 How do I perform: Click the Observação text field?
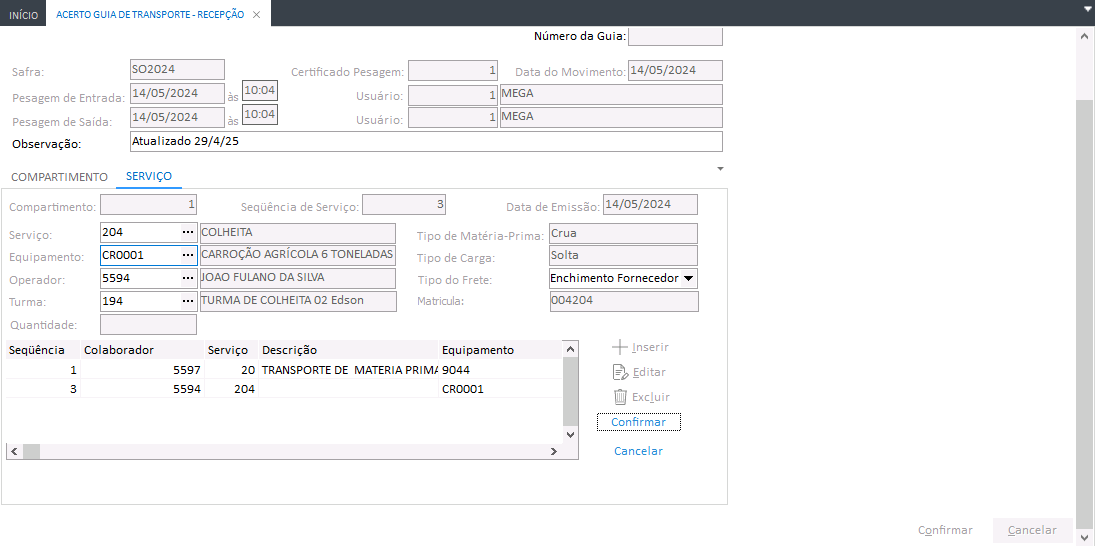click(x=426, y=142)
